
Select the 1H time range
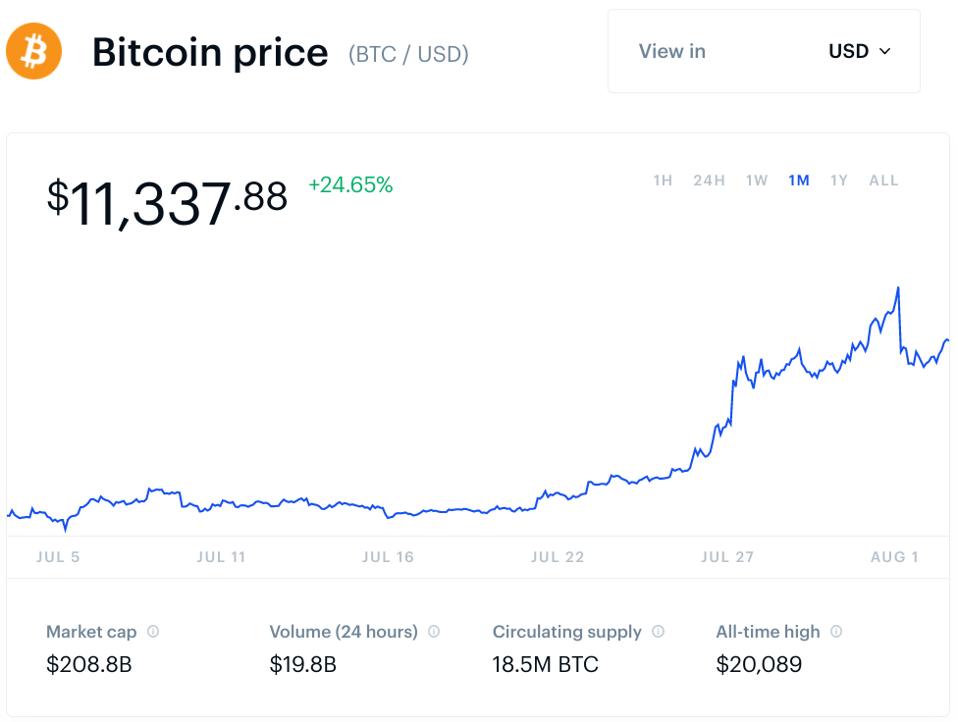tap(662, 181)
